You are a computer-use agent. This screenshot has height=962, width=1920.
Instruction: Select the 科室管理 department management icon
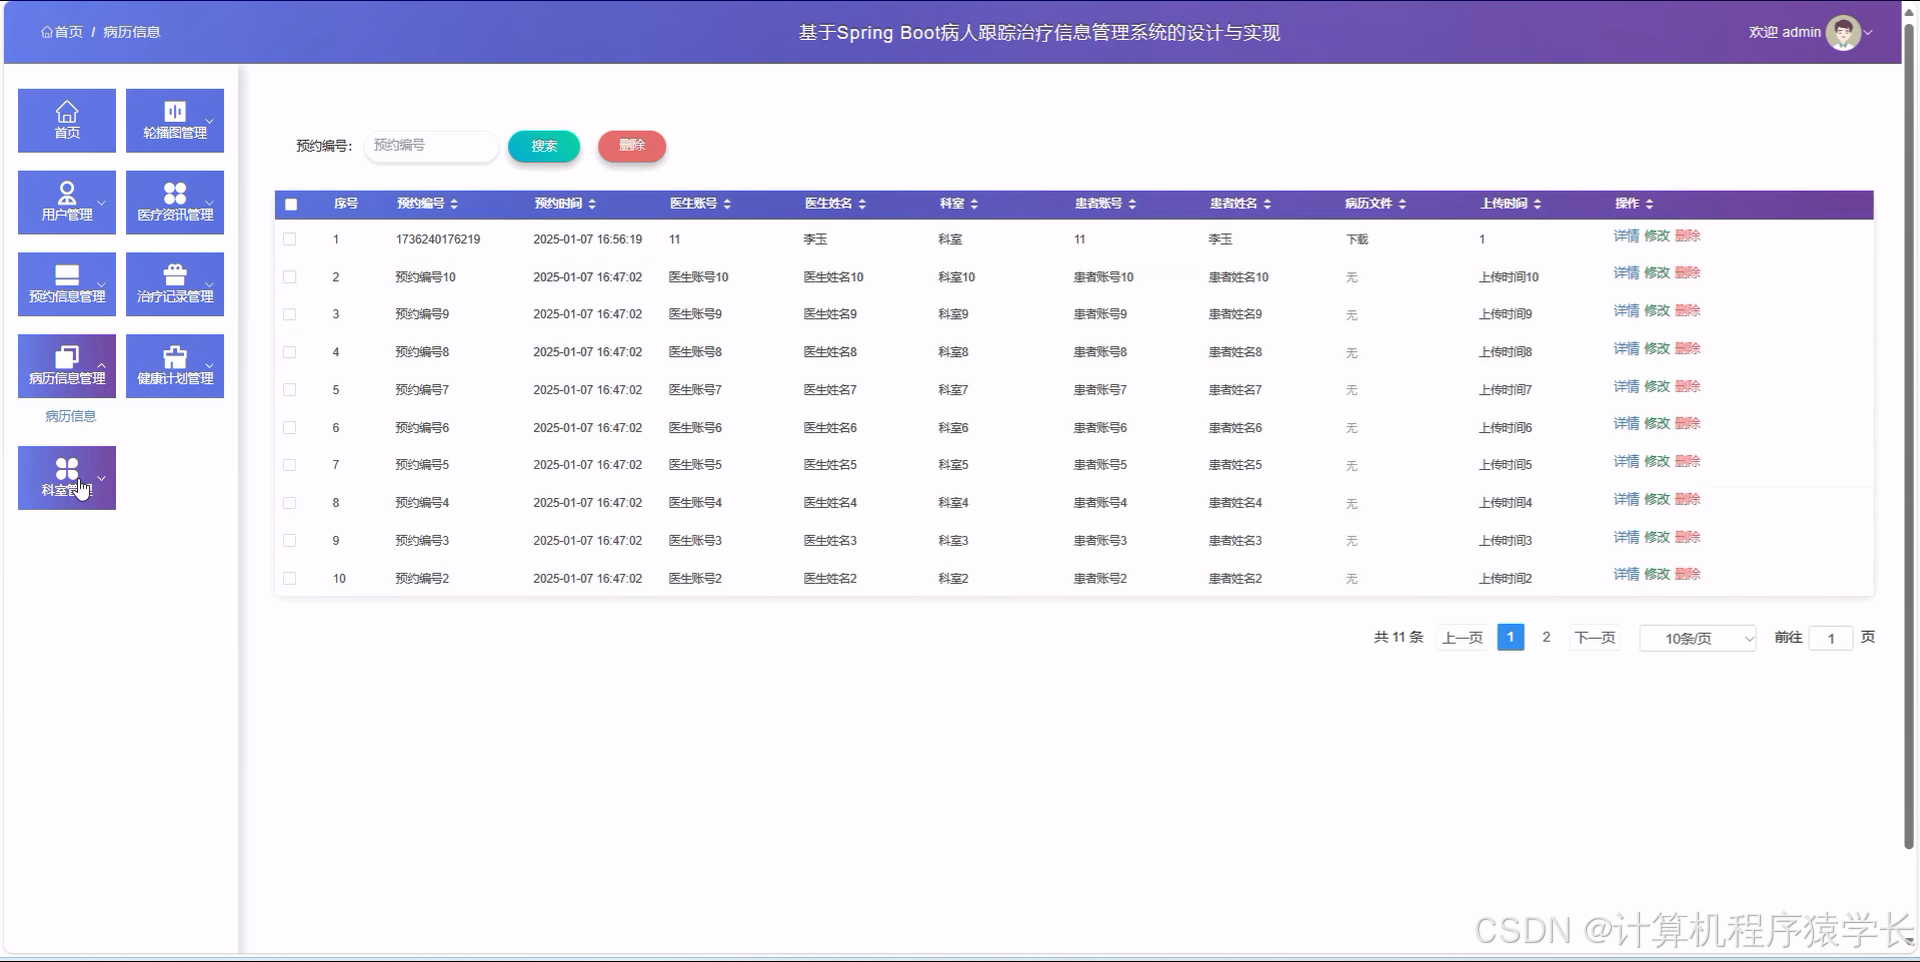pos(66,477)
